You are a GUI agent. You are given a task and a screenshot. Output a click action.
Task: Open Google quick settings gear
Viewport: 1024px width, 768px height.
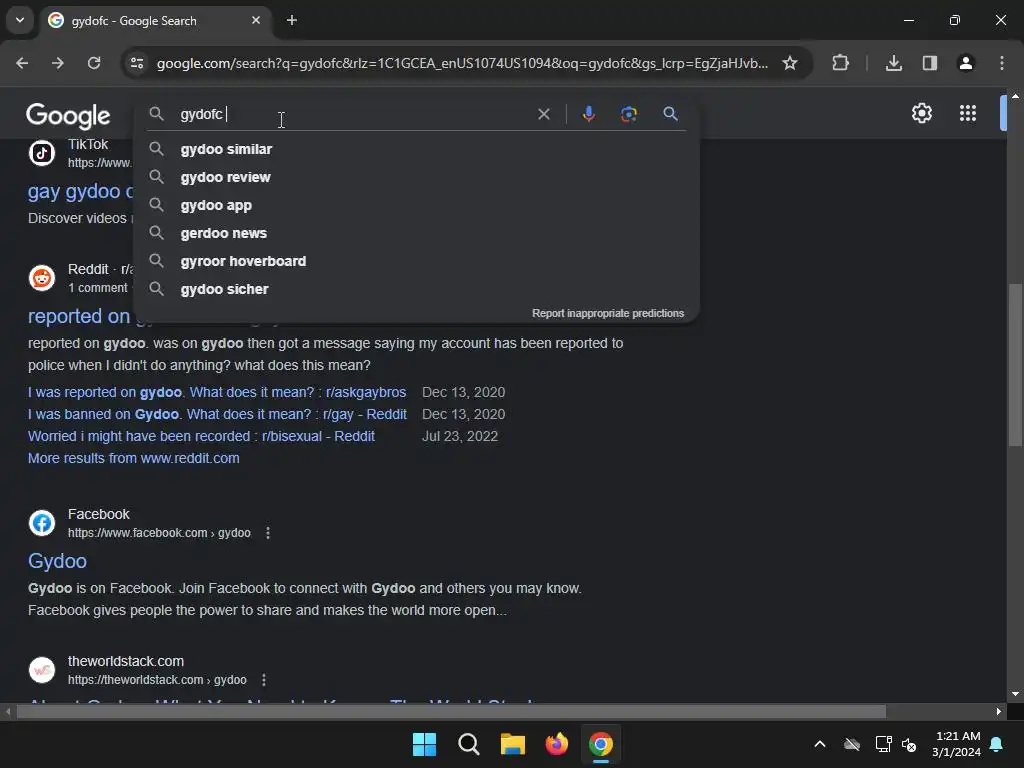pos(921,113)
